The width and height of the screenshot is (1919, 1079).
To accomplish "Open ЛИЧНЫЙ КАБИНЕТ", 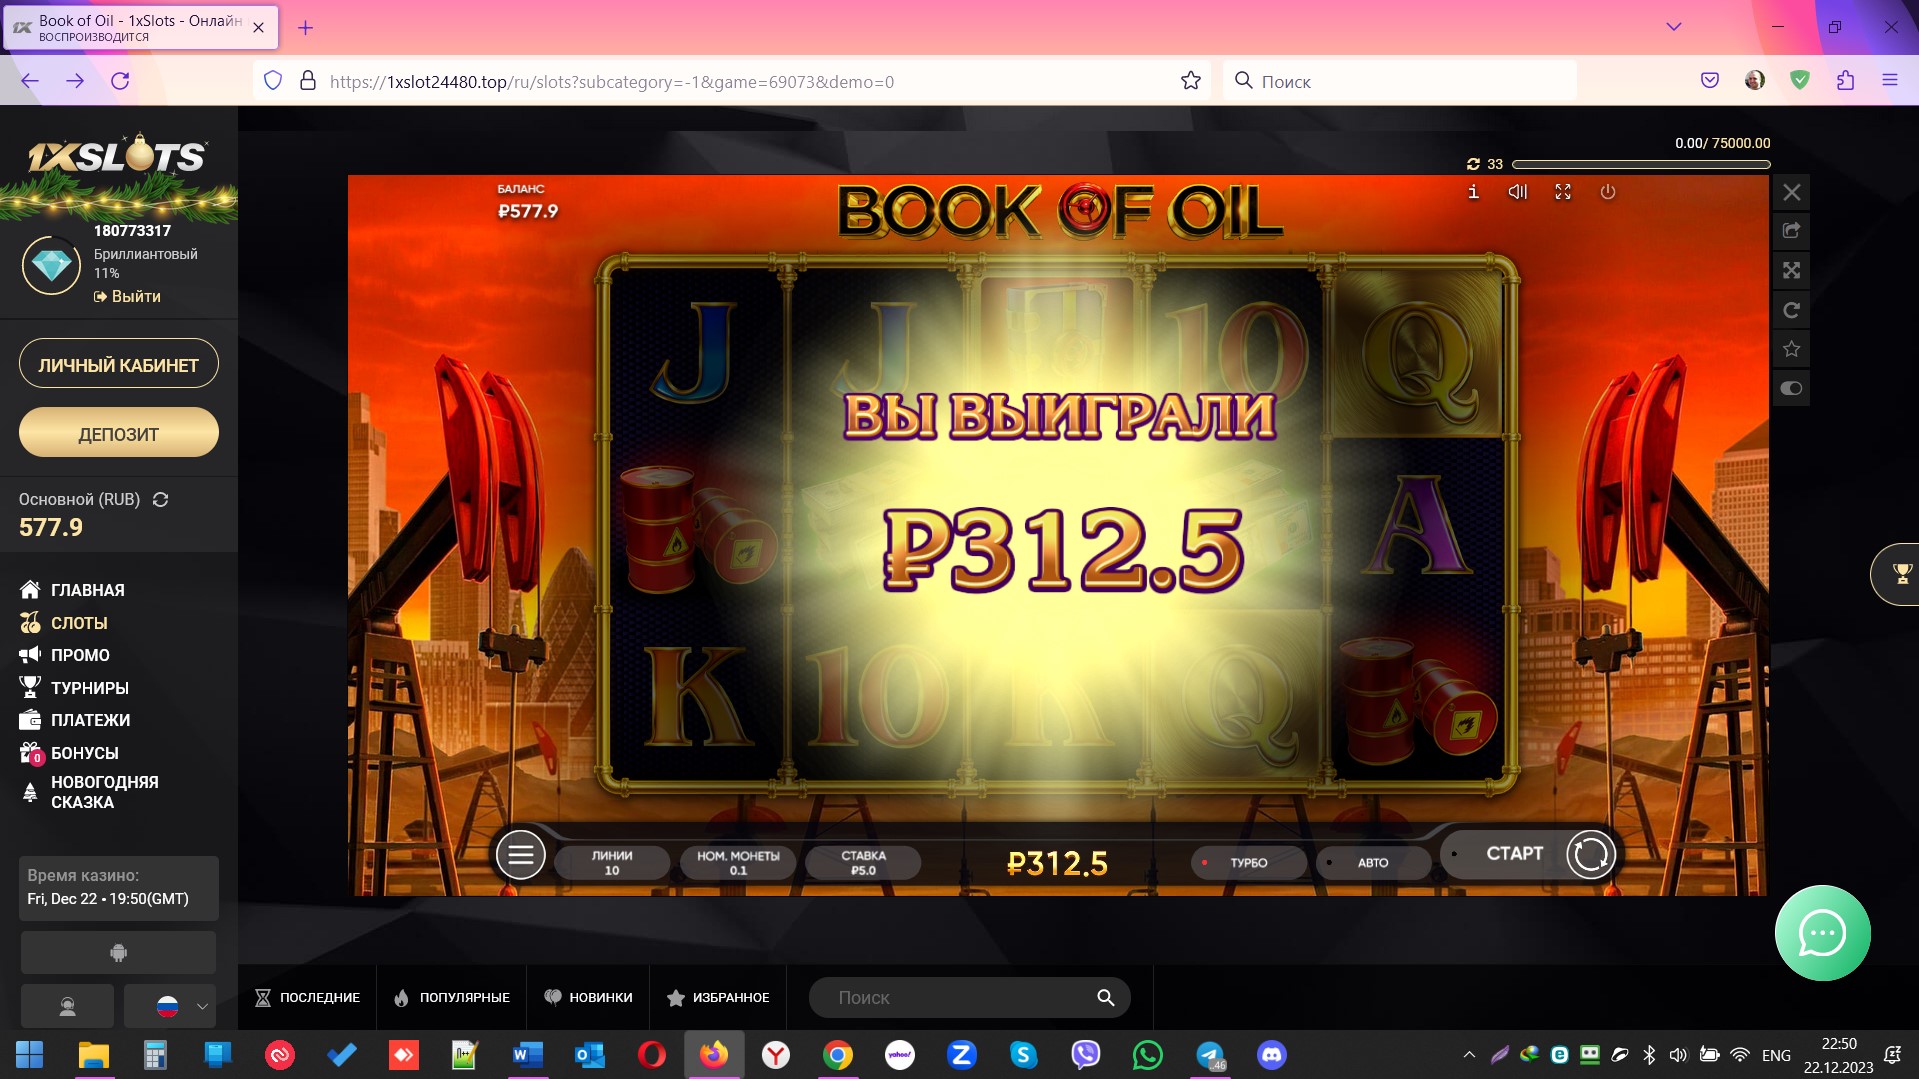I will pos(119,365).
